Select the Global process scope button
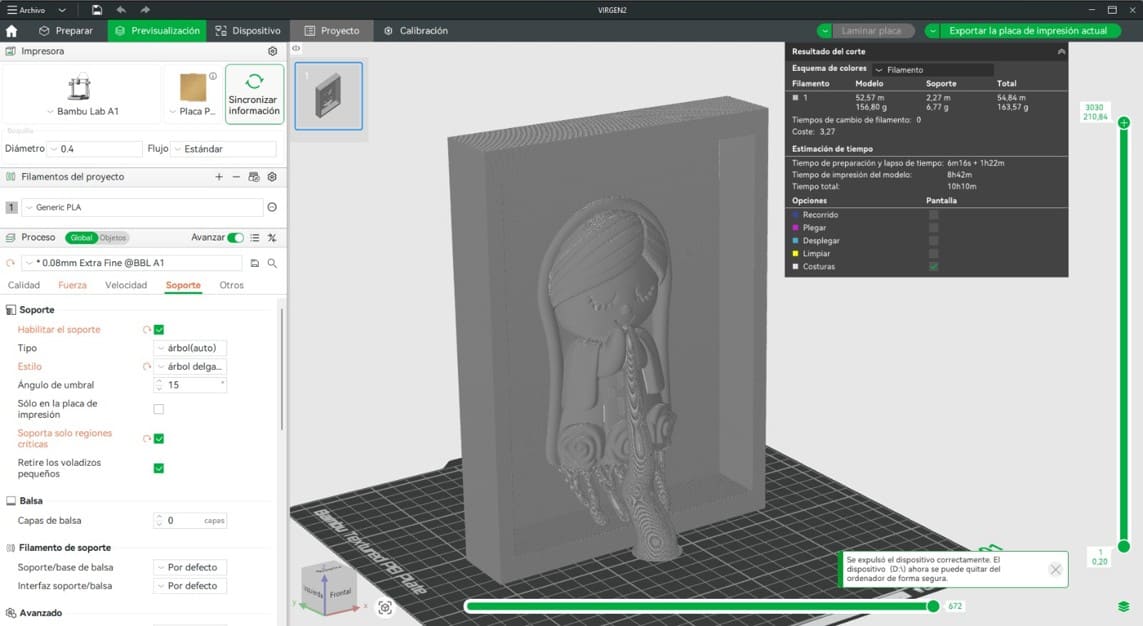 click(x=82, y=238)
